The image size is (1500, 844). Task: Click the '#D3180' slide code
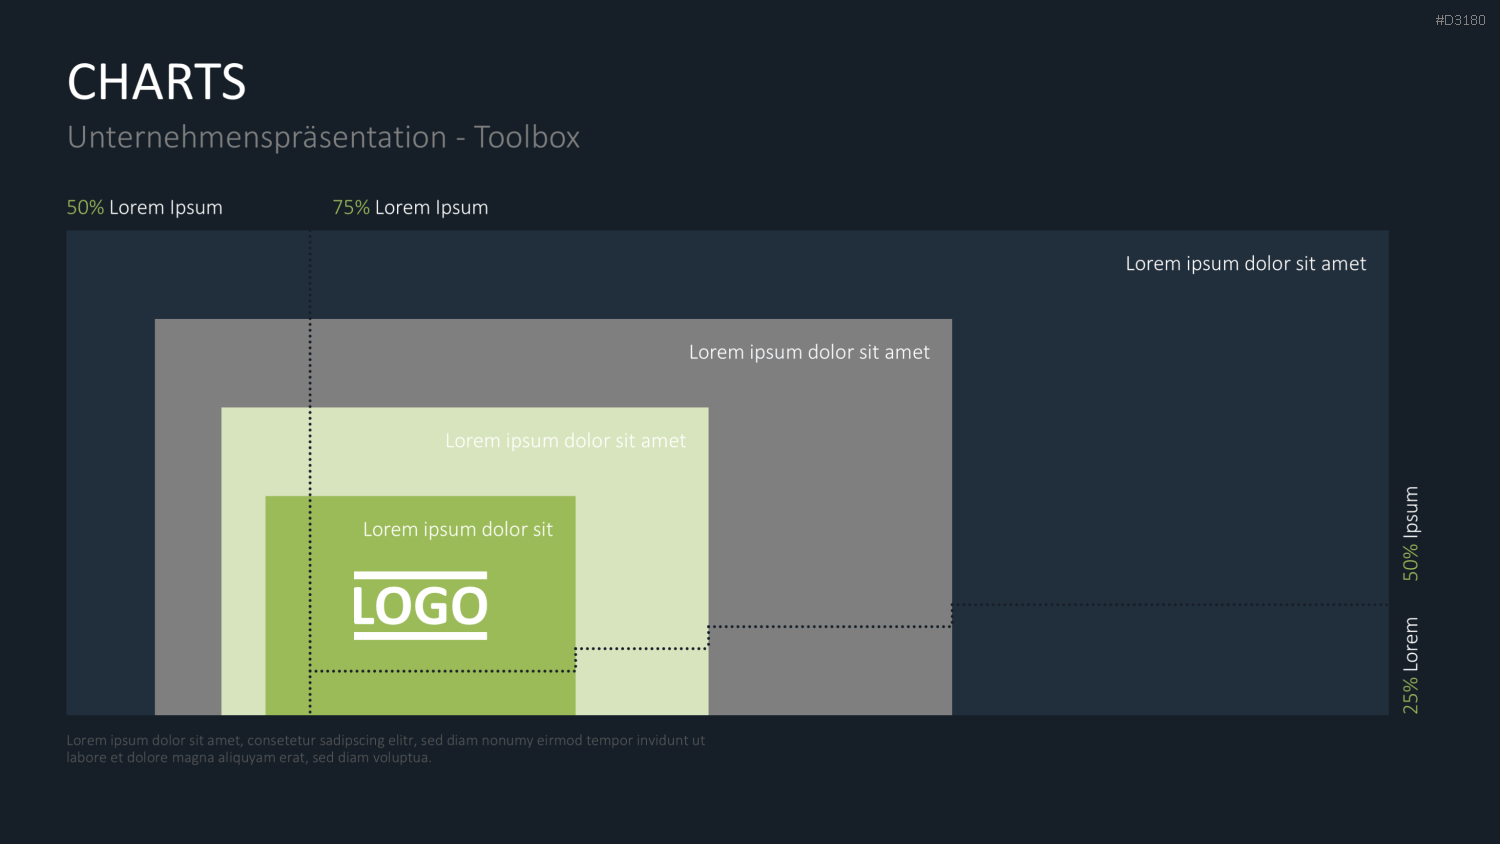pyautogui.click(x=1460, y=20)
